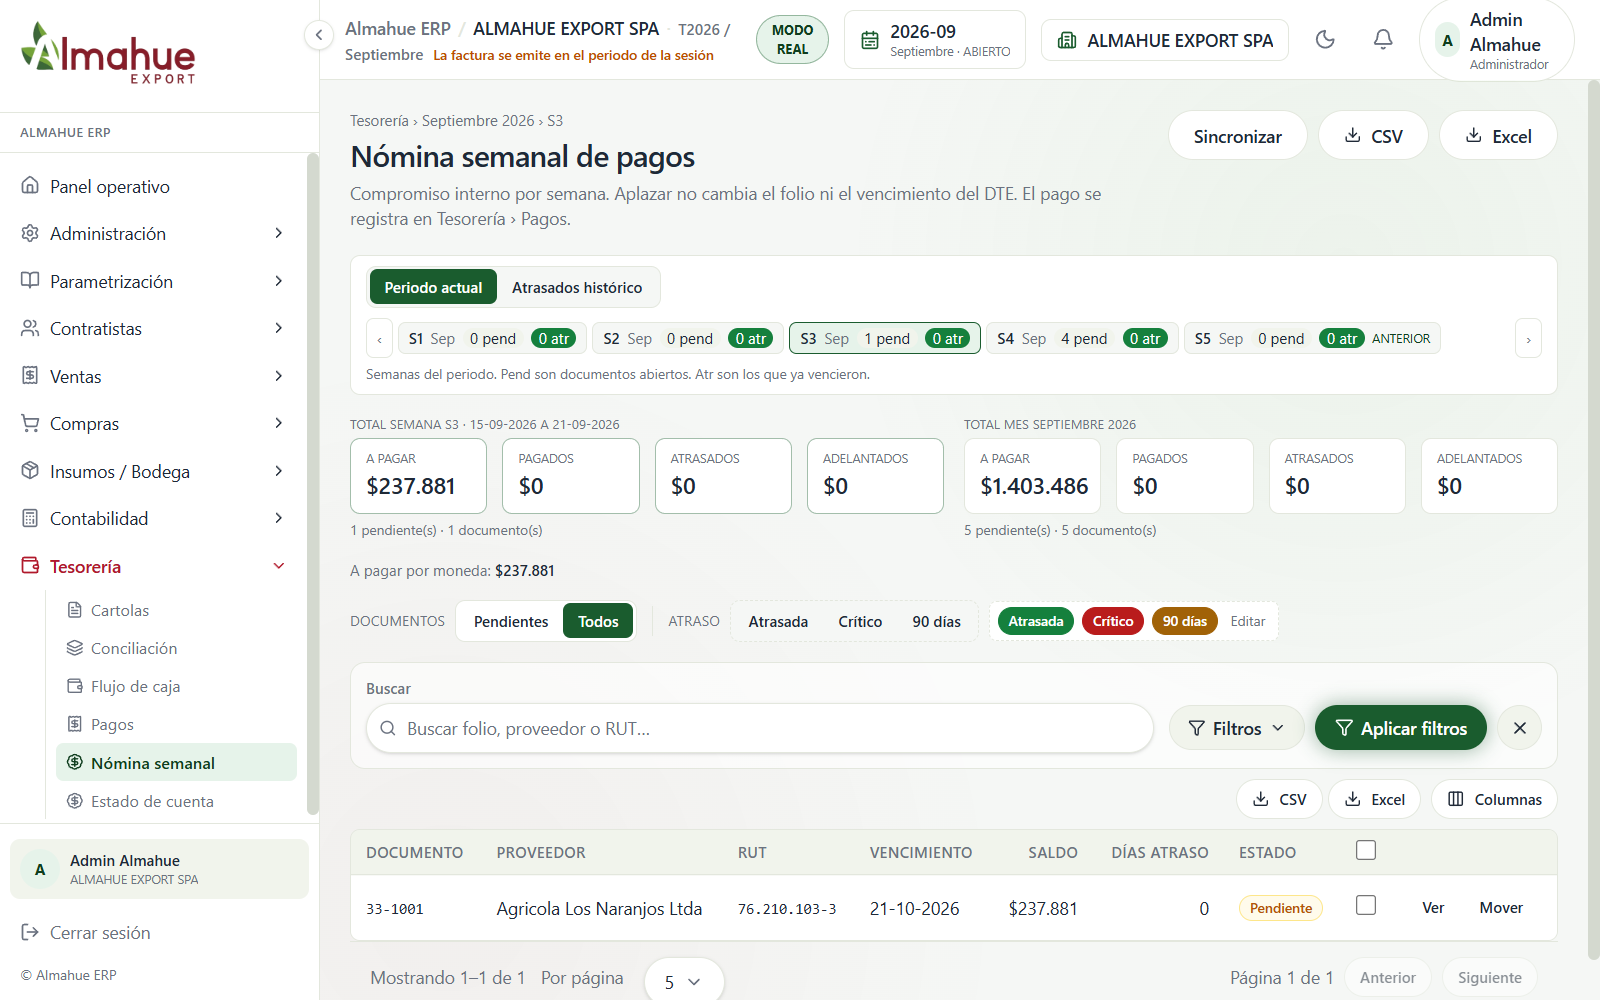Screen dimensions: 1600x1000
Task: Click Mover for Agricola Los Naranjos
Action: coord(1501,908)
